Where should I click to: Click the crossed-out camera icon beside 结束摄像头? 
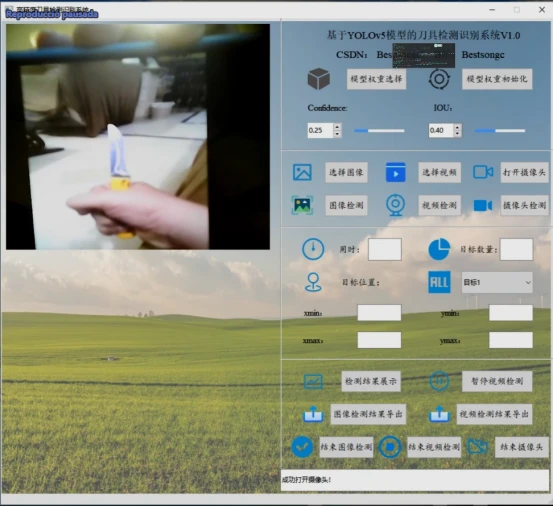pyautogui.click(x=478, y=447)
